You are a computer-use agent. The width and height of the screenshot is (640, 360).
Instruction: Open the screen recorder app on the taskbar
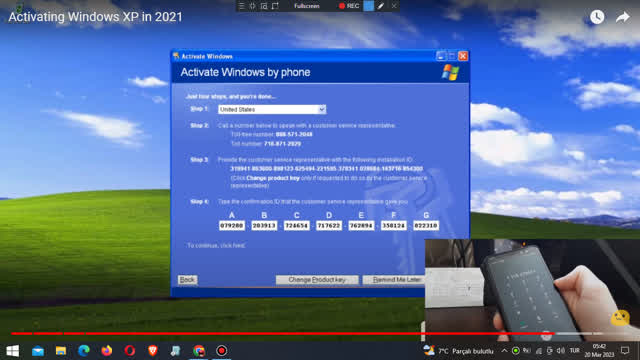[222, 351]
